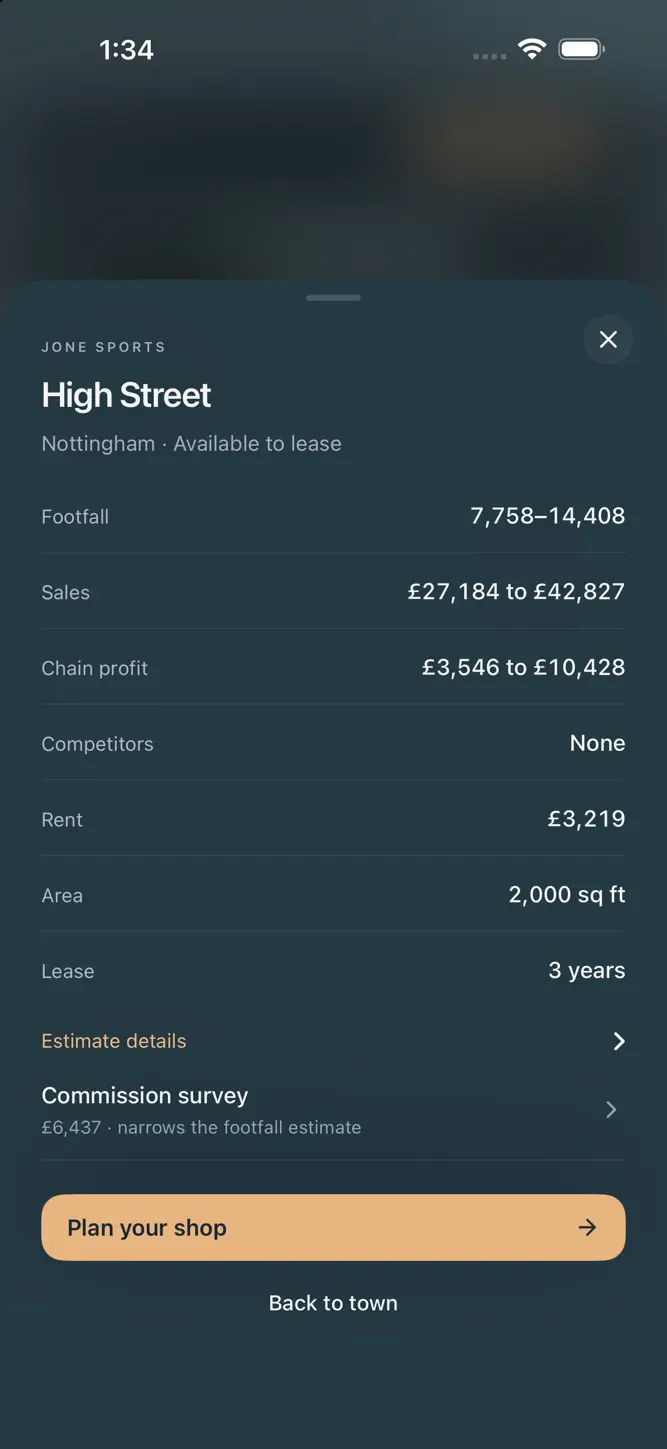Tap the arrow icon on Plan your shop
The width and height of the screenshot is (667, 1449).
click(588, 1227)
